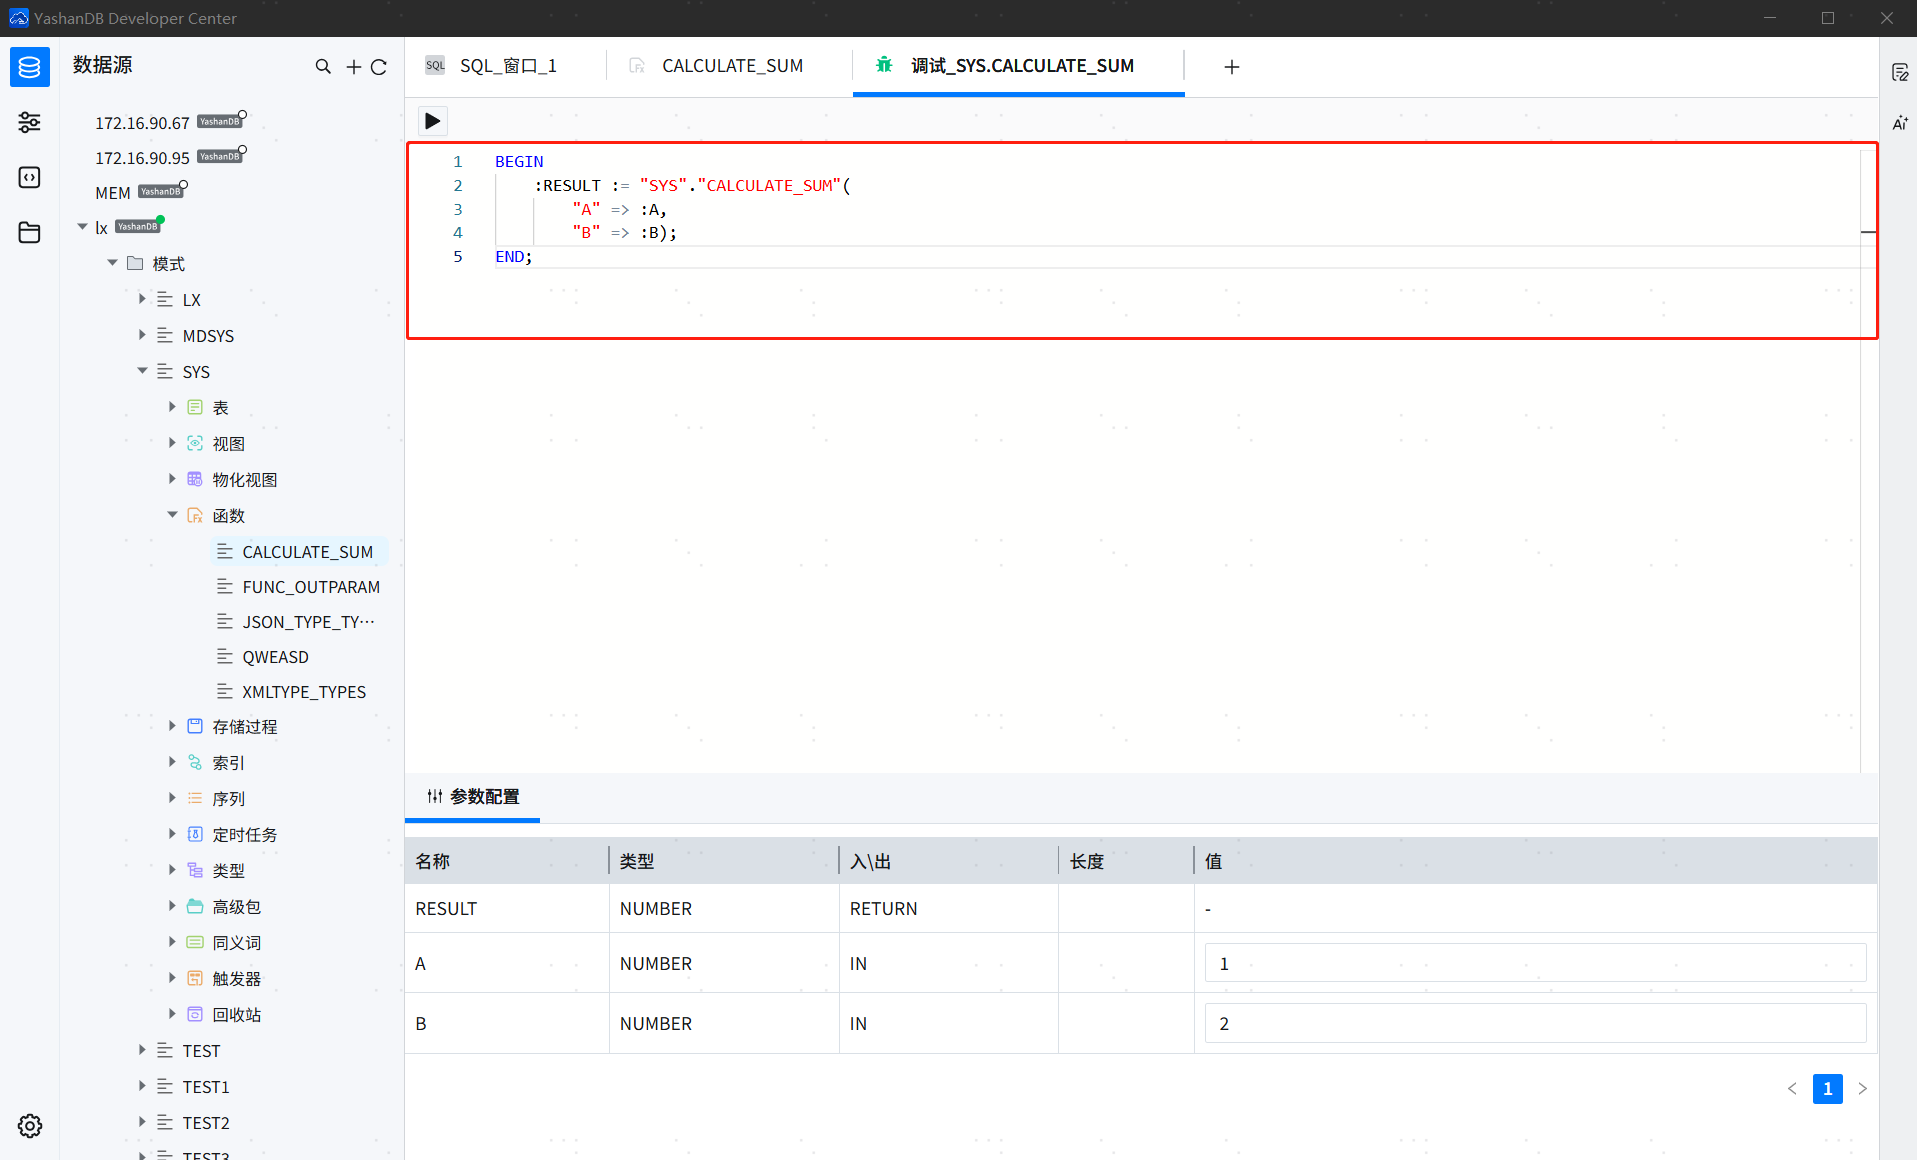Image resolution: width=1917 pixels, height=1160 pixels.
Task: Open the data source panel icon
Action: tap(29, 66)
